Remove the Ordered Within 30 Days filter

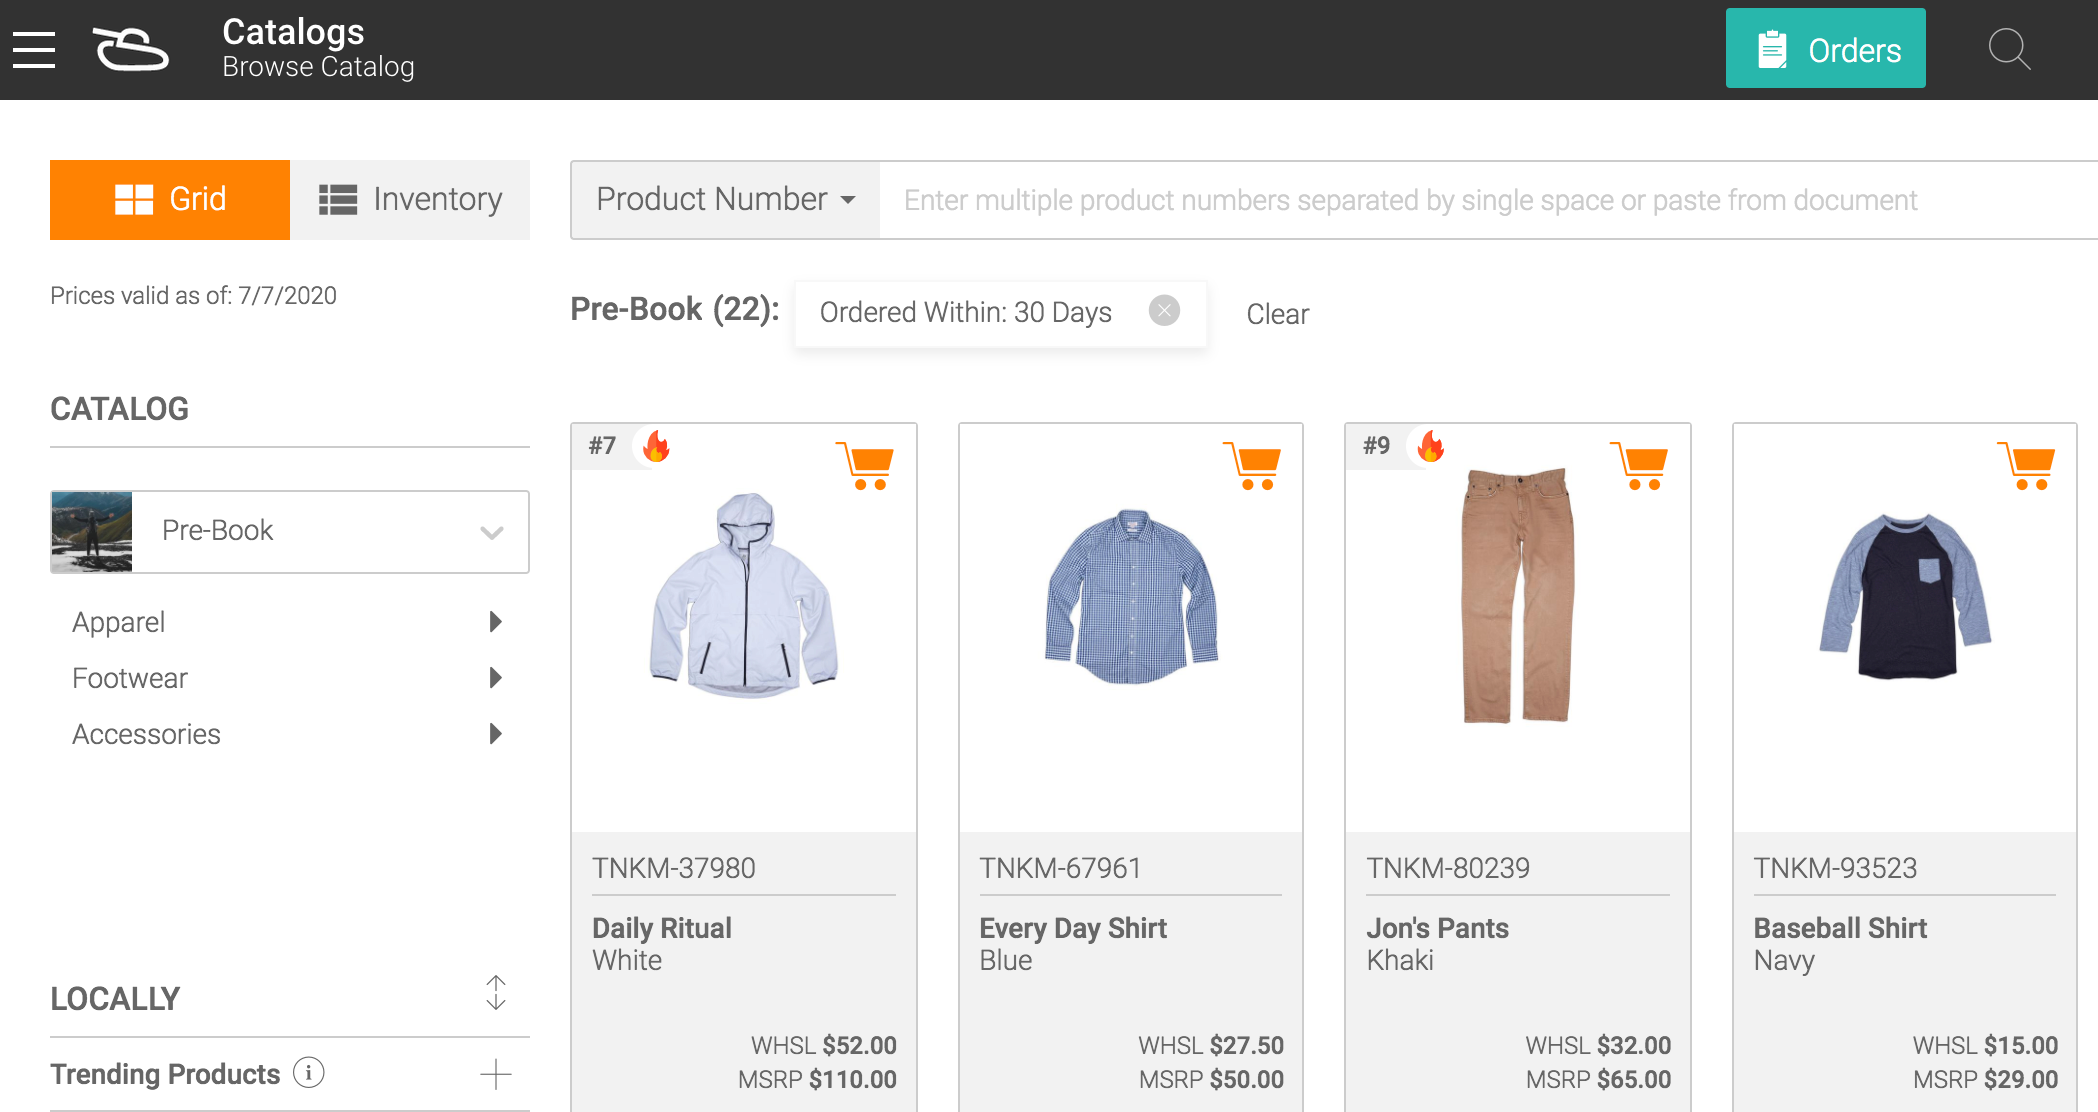pyautogui.click(x=1164, y=311)
